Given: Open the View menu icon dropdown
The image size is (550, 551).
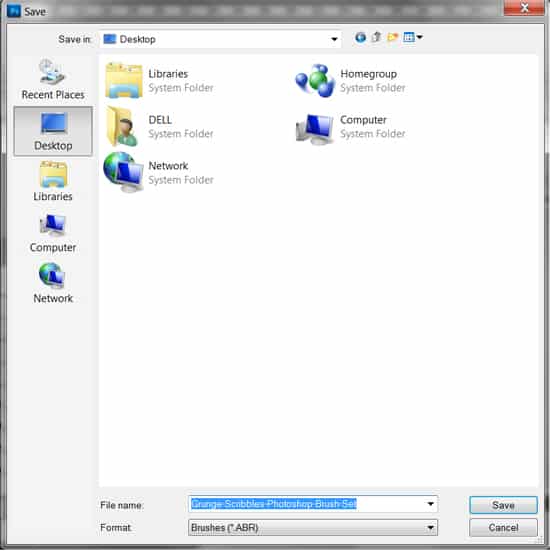Looking at the screenshot, I should tap(413, 37).
